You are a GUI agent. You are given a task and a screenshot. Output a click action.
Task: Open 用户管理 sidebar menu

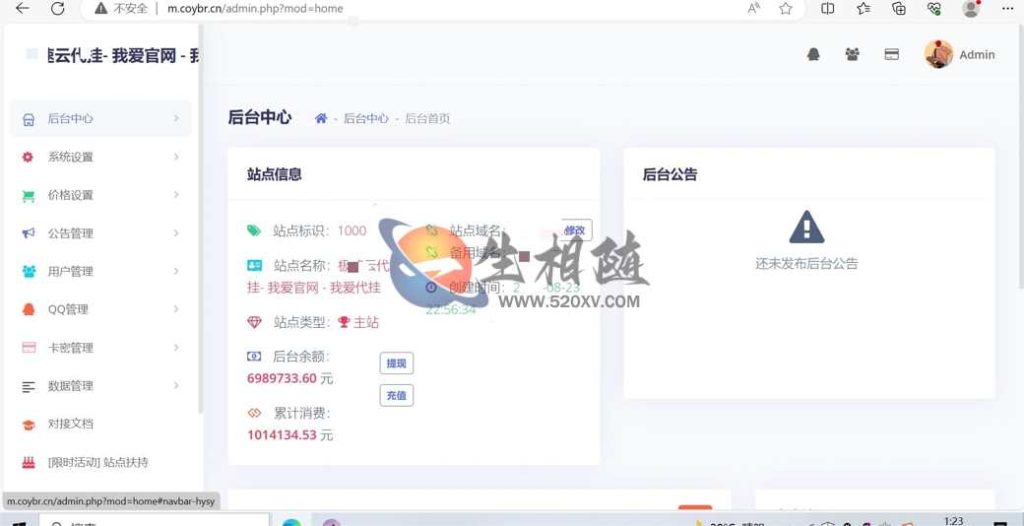click(101, 271)
